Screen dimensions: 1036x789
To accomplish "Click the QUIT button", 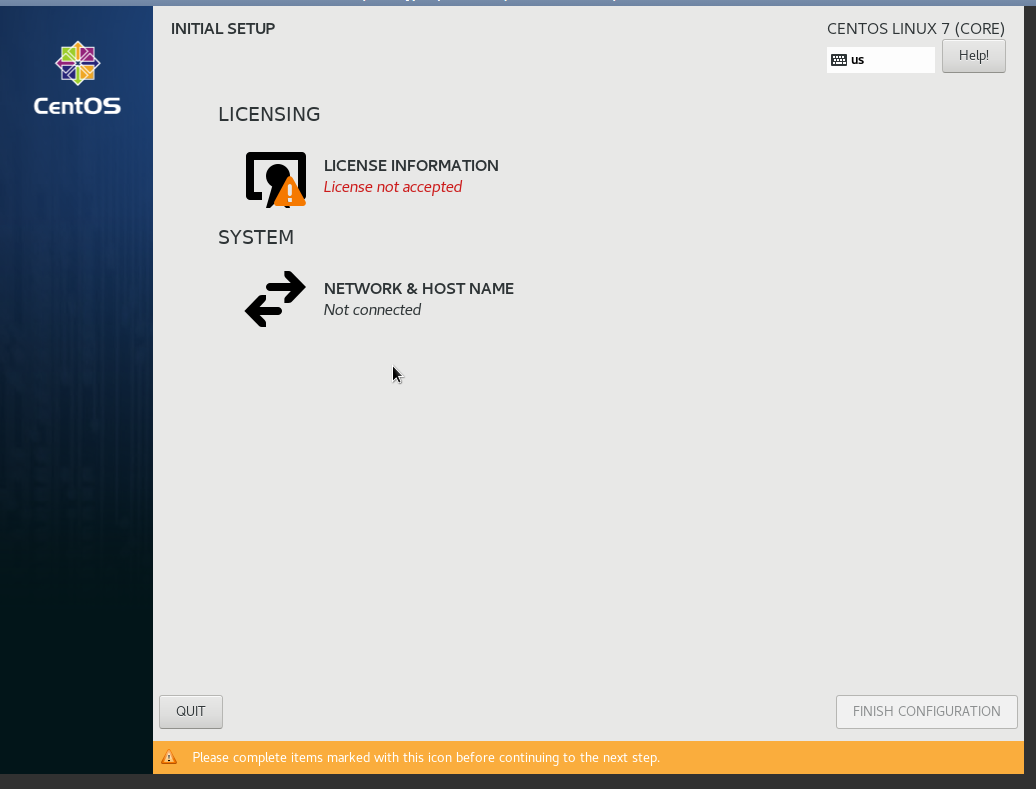I will point(191,712).
